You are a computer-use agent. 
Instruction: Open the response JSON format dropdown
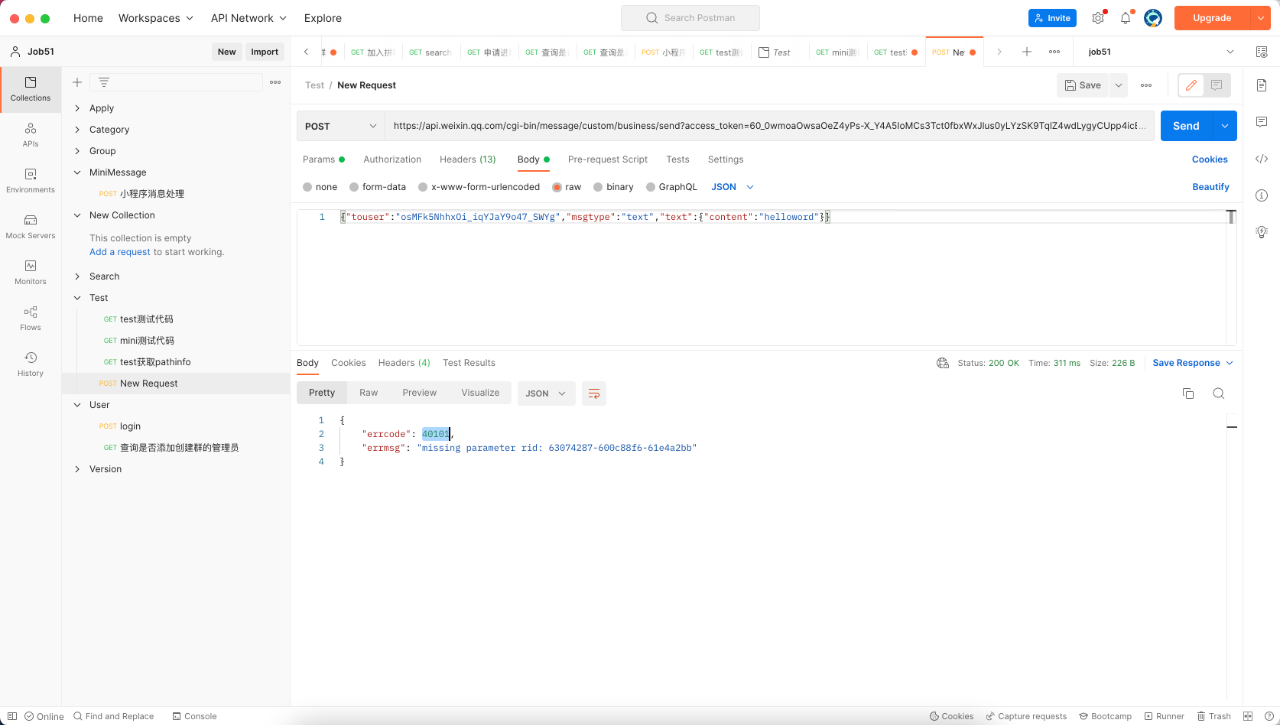tap(546, 394)
